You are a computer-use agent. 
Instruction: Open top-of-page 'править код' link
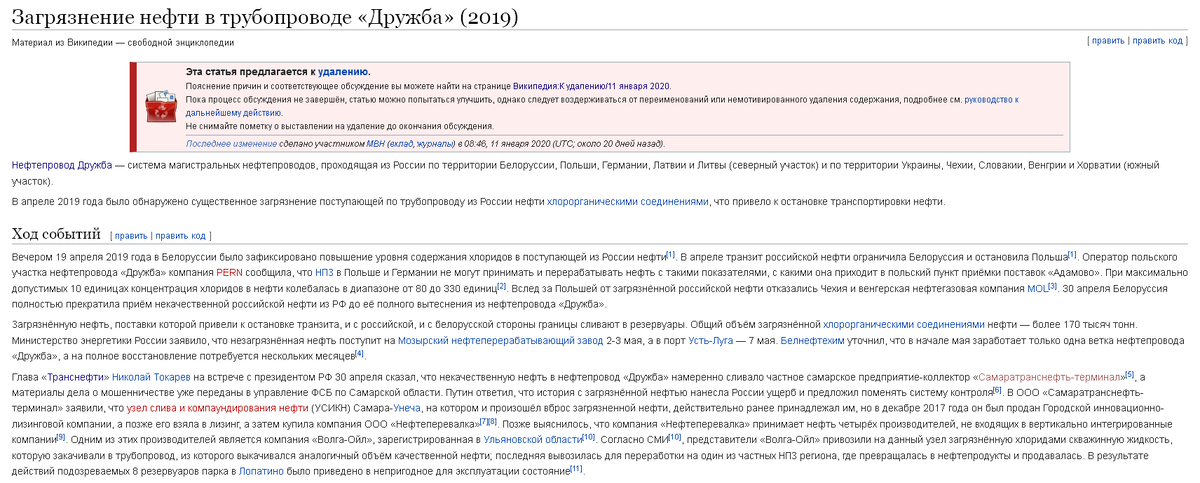coord(1157,41)
